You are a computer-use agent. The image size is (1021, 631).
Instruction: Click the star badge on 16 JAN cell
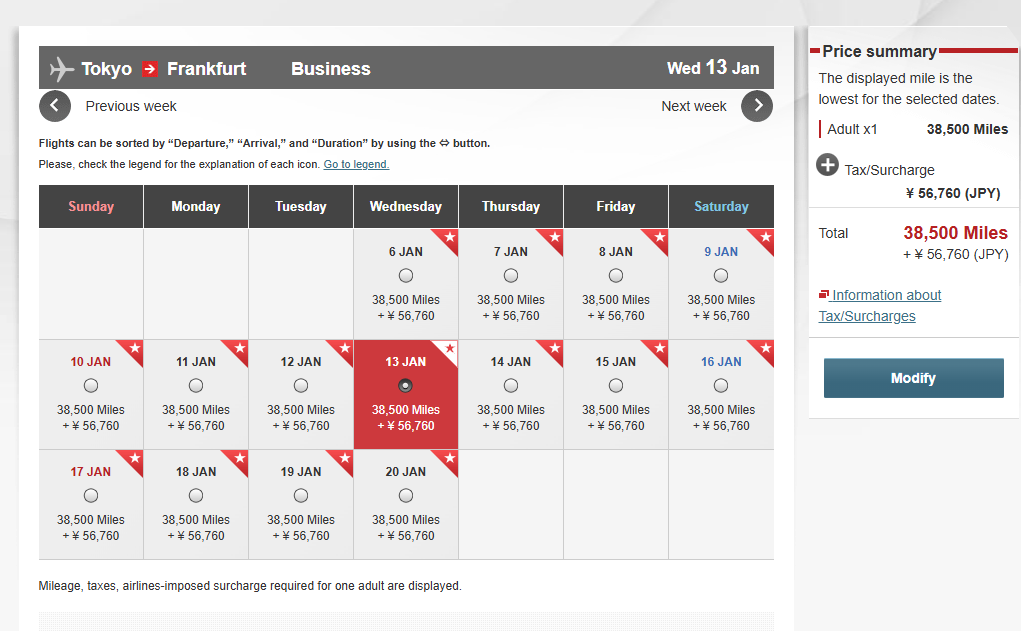click(763, 350)
